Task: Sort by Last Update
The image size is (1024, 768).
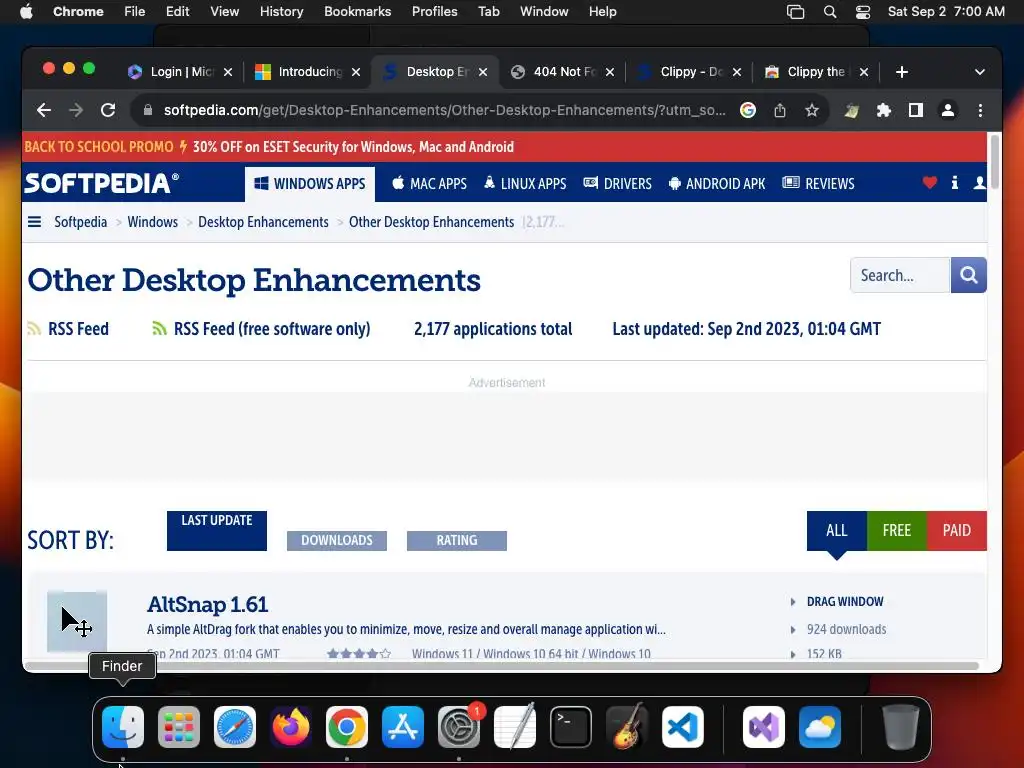Action: 217,530
